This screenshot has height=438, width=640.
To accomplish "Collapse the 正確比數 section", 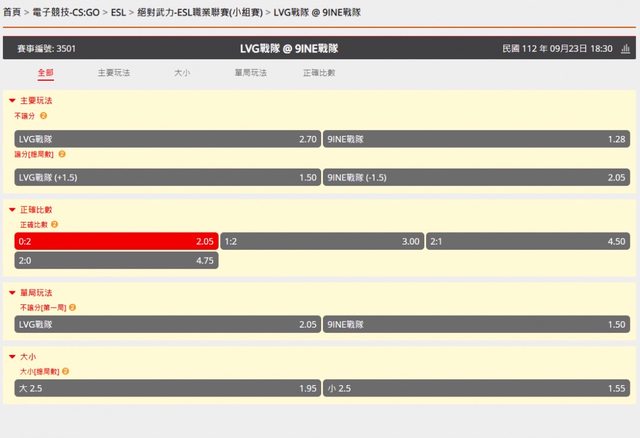I will (x=12, y=211).
